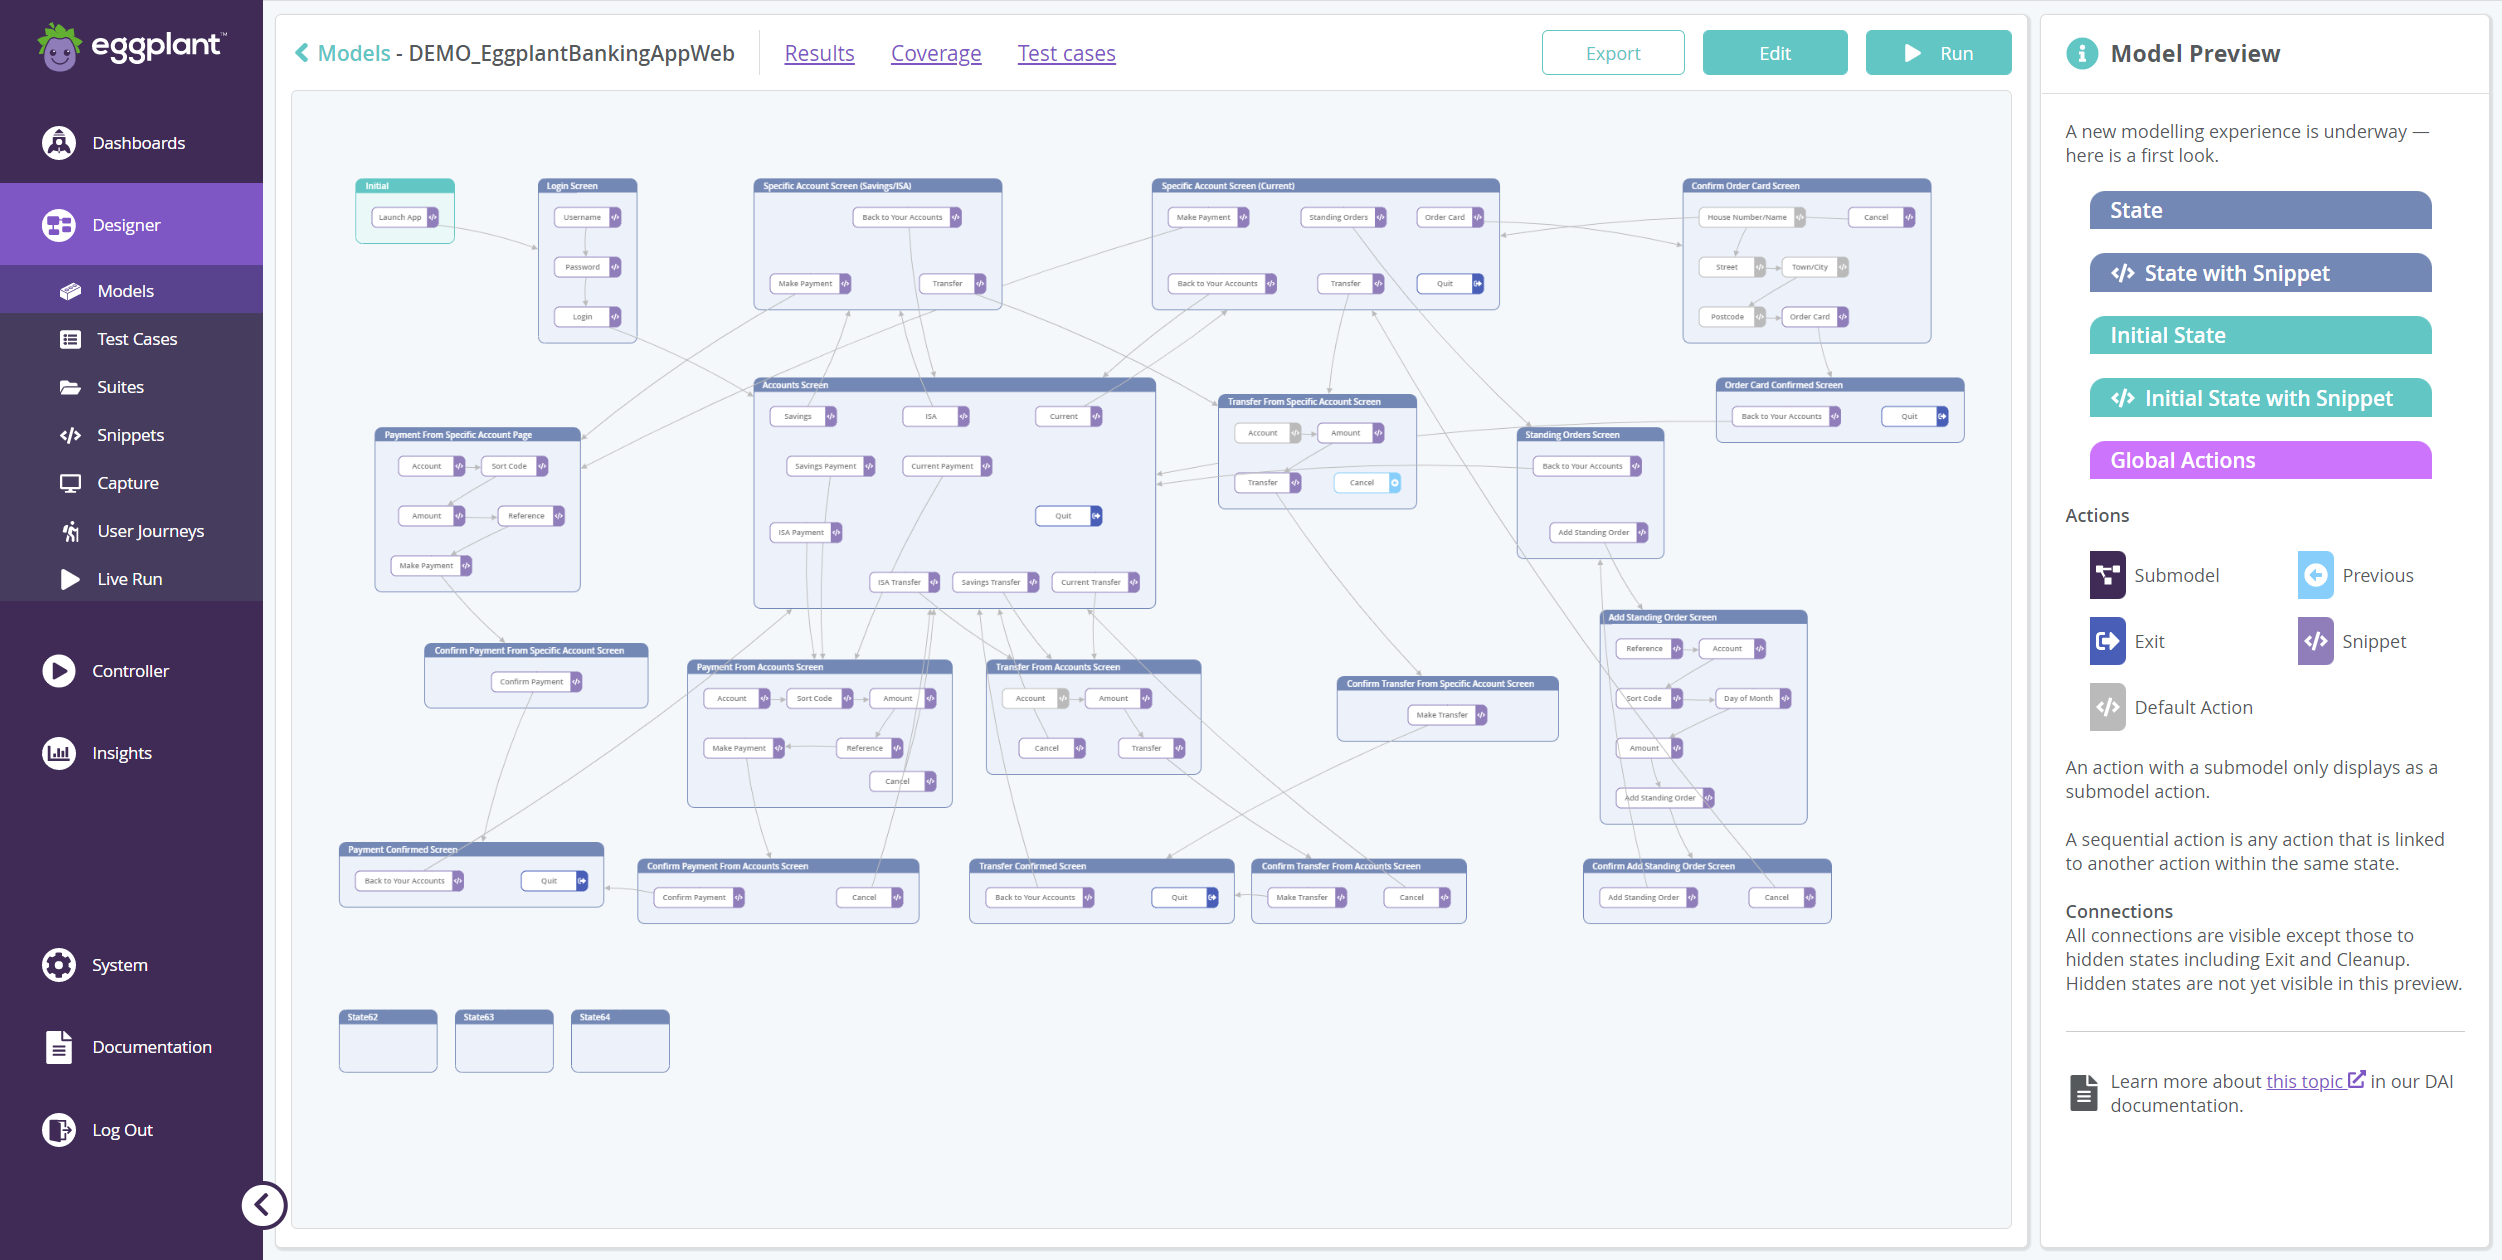Click the Global Actions legend block
This screenshot has height=1260, width=2502.
(2260, 460)
